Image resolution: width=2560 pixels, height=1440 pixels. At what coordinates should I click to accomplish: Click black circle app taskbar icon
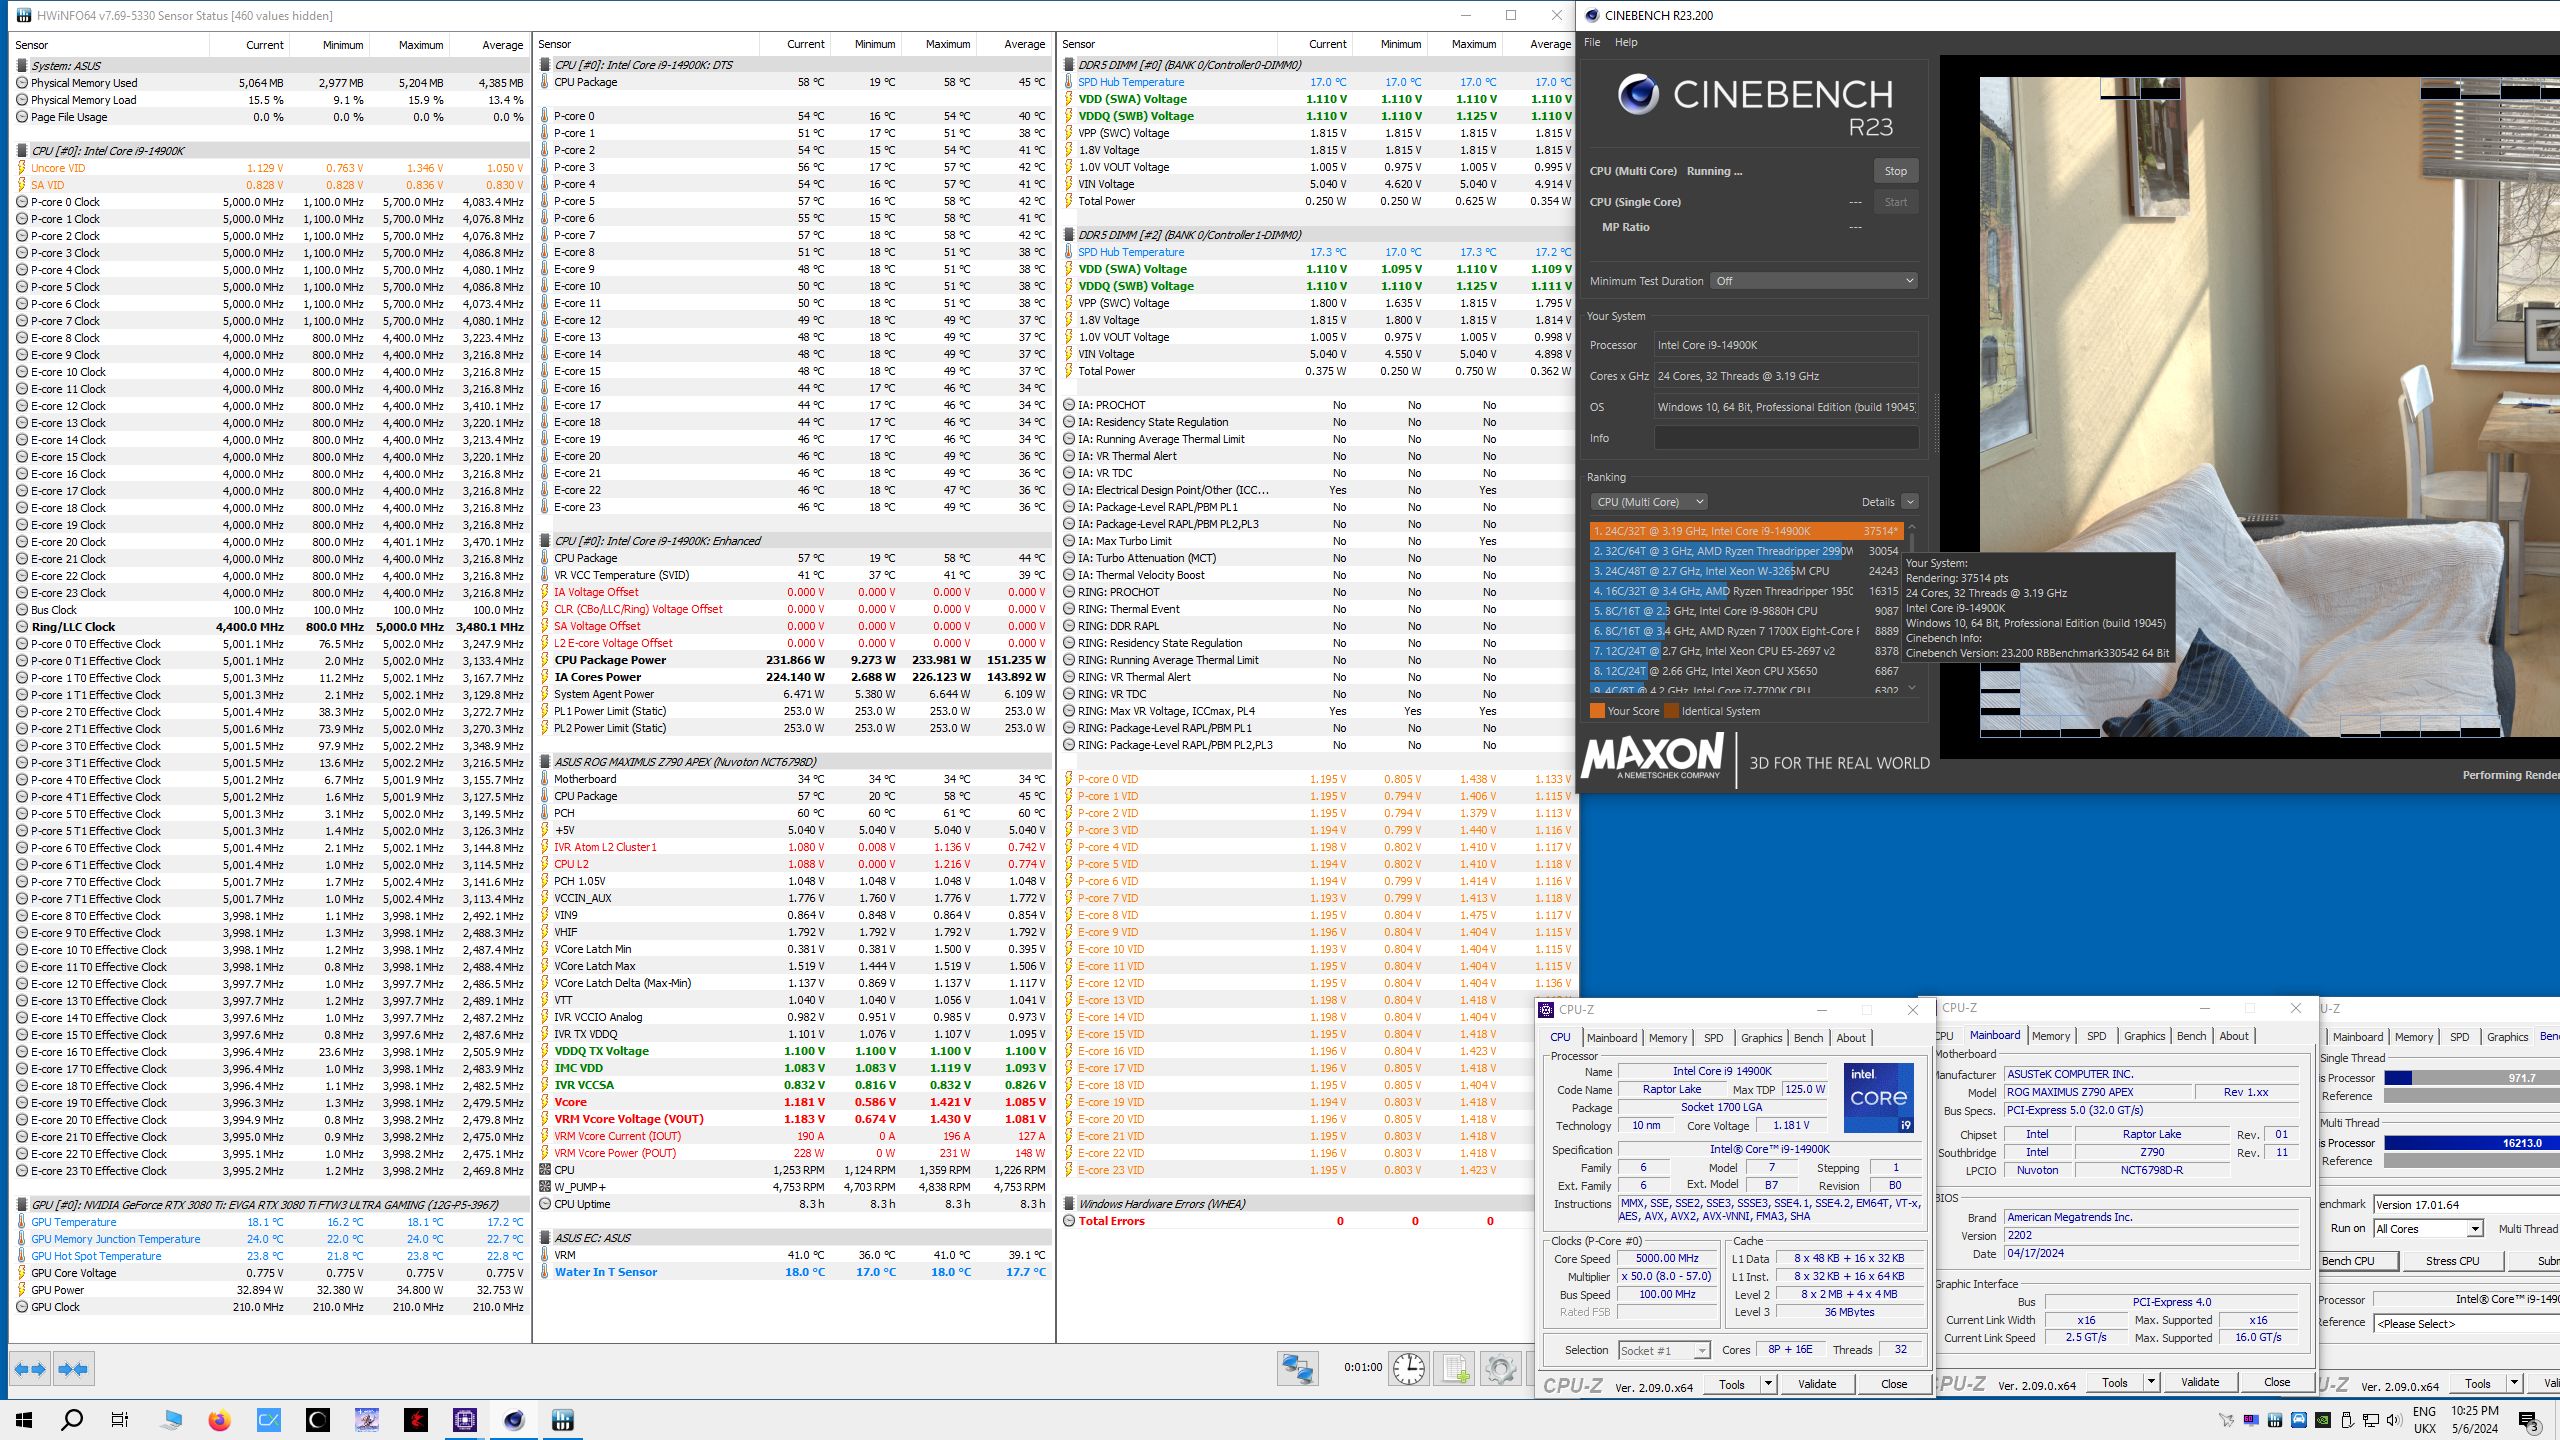(x=318, y=1420)
